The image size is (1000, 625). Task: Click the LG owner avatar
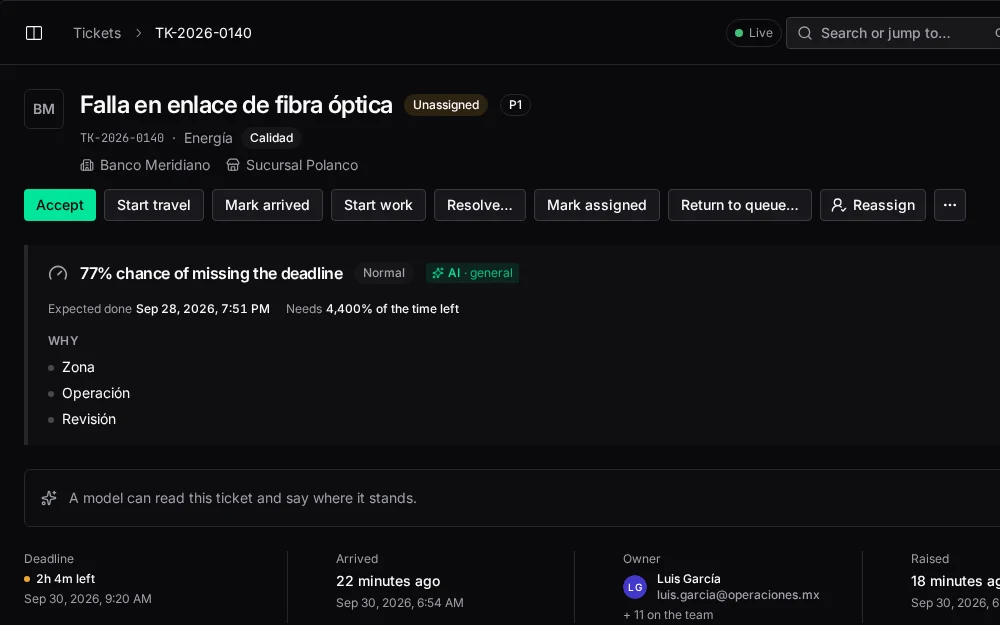635,587
